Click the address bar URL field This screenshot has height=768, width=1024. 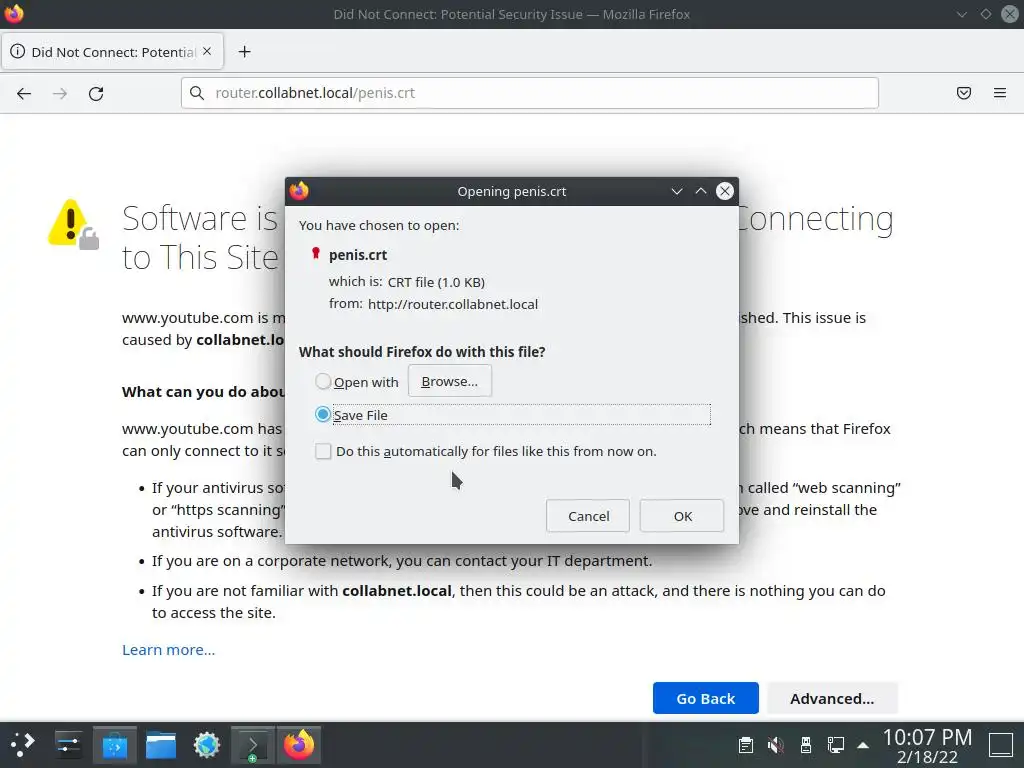click(530, 93)
